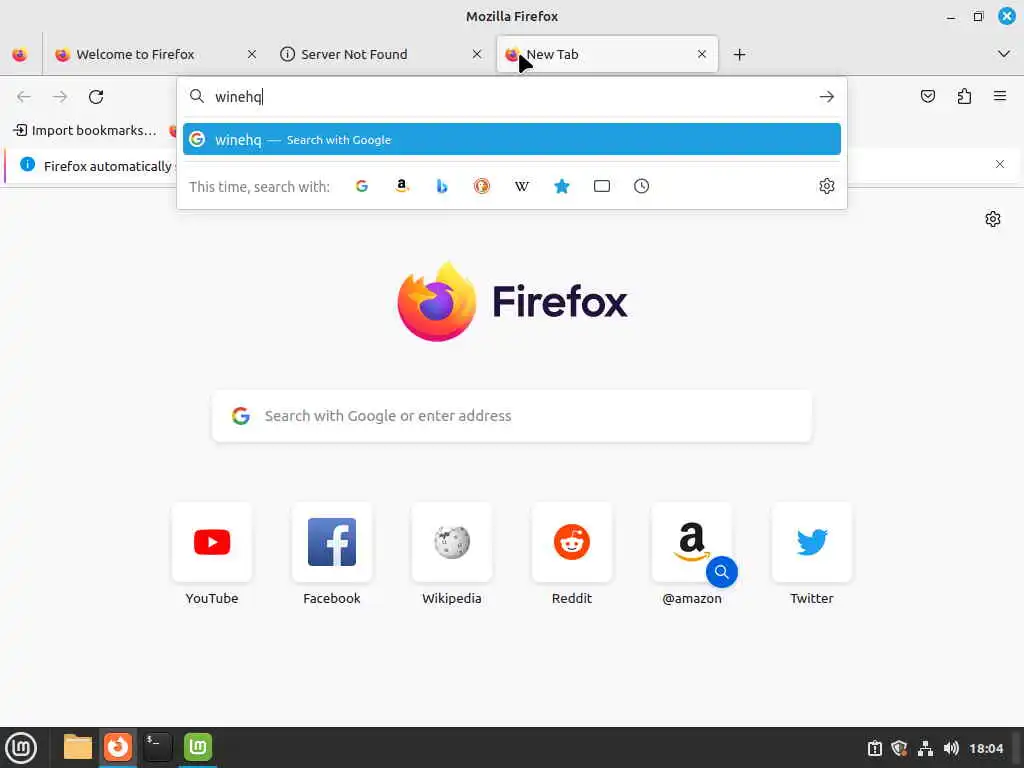Image resolution: width=1024 pixels, height=768 pixels.
Task: Open the application hamburger menu
Action: [x=1000, y=97]
